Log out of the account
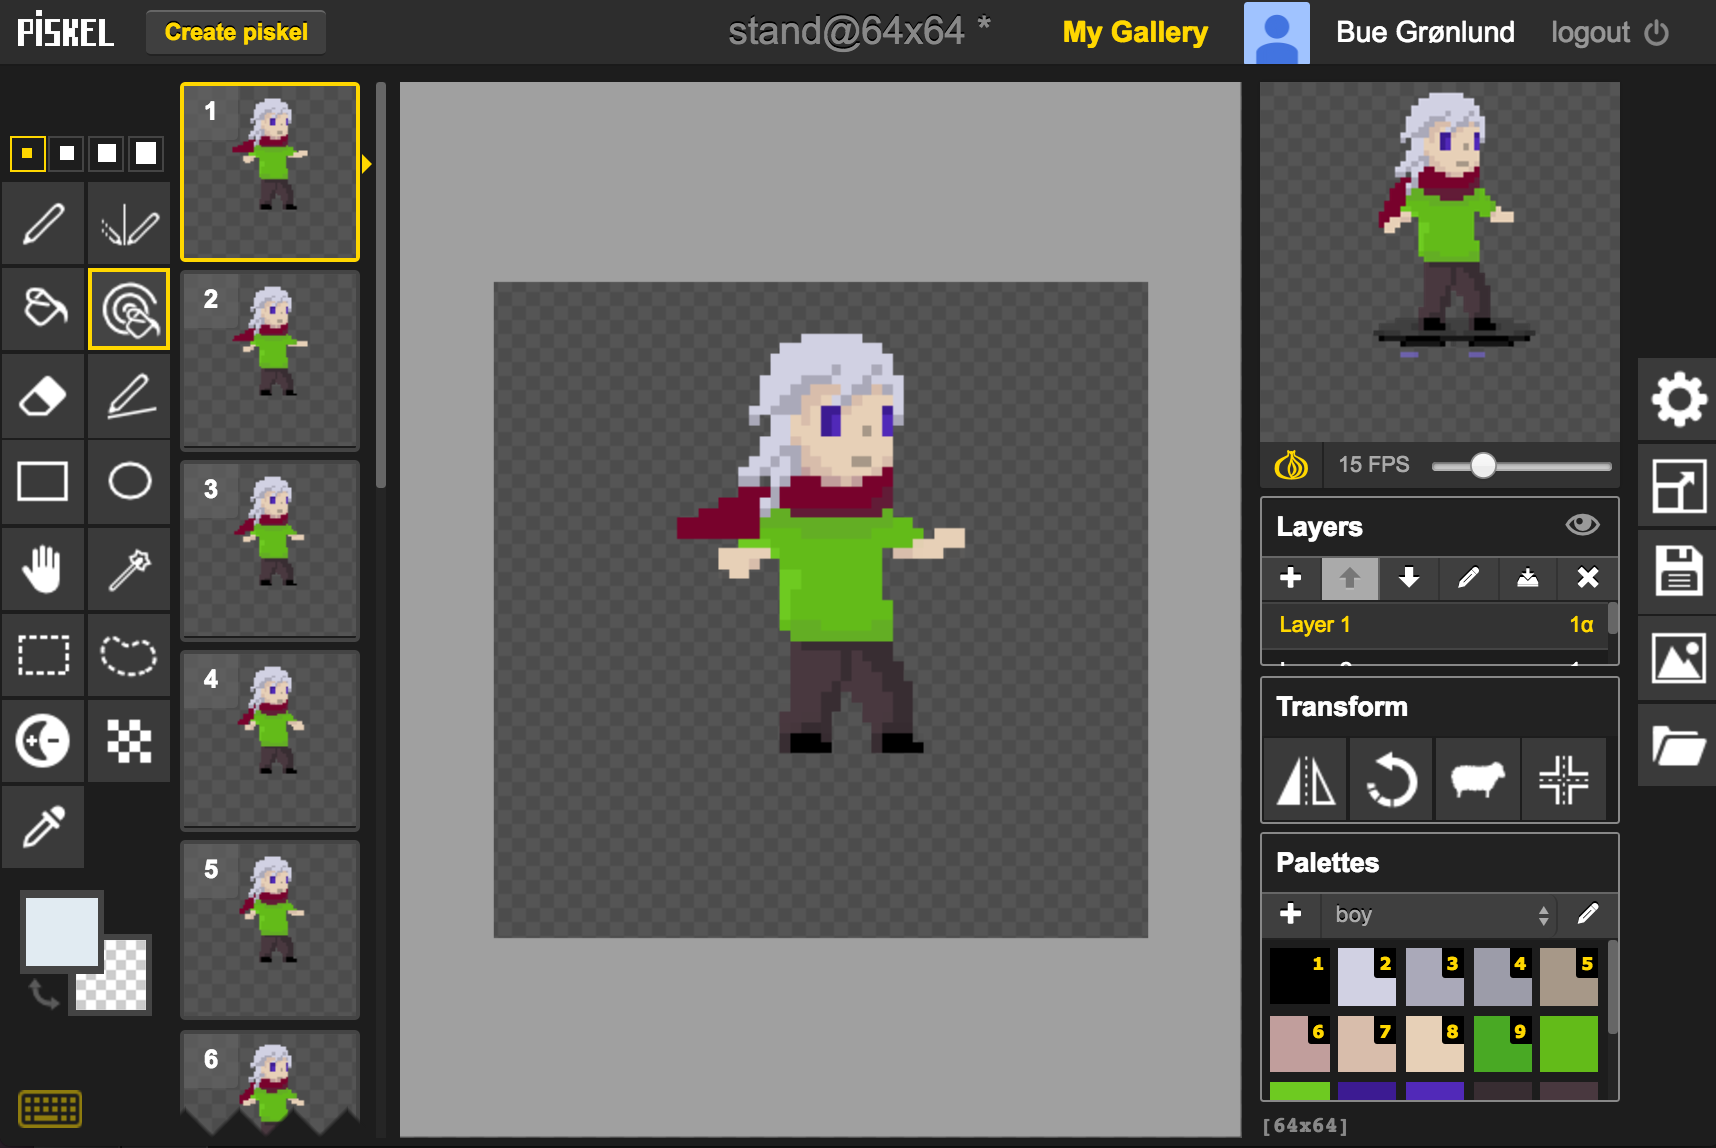The height and width of the screenshot is (1148, 1716). coord(1590,32)
